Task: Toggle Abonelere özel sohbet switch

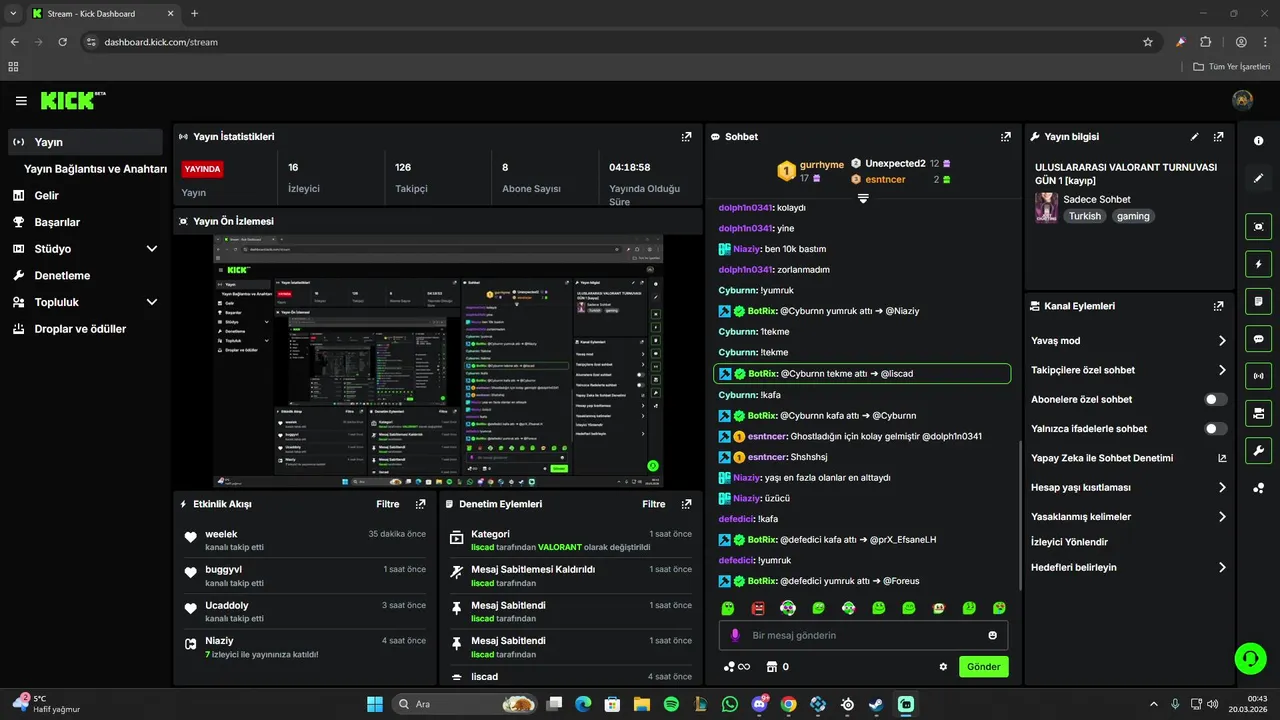Action: 1216,399
